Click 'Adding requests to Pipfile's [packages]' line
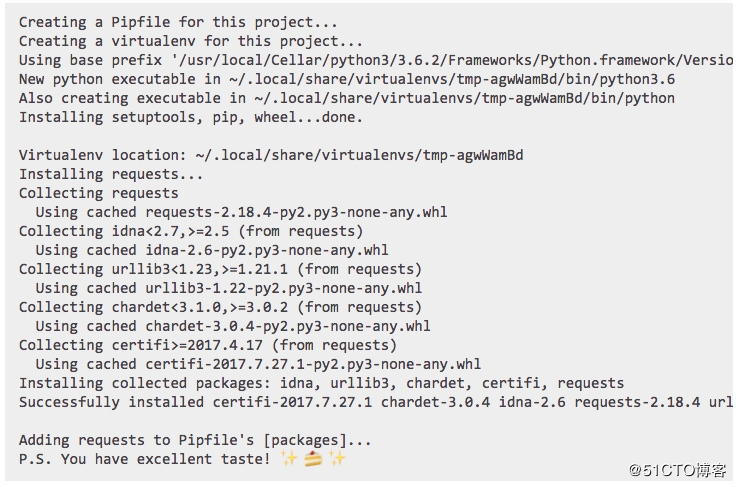This screenshot has height=487, width=736. [195, 440]
